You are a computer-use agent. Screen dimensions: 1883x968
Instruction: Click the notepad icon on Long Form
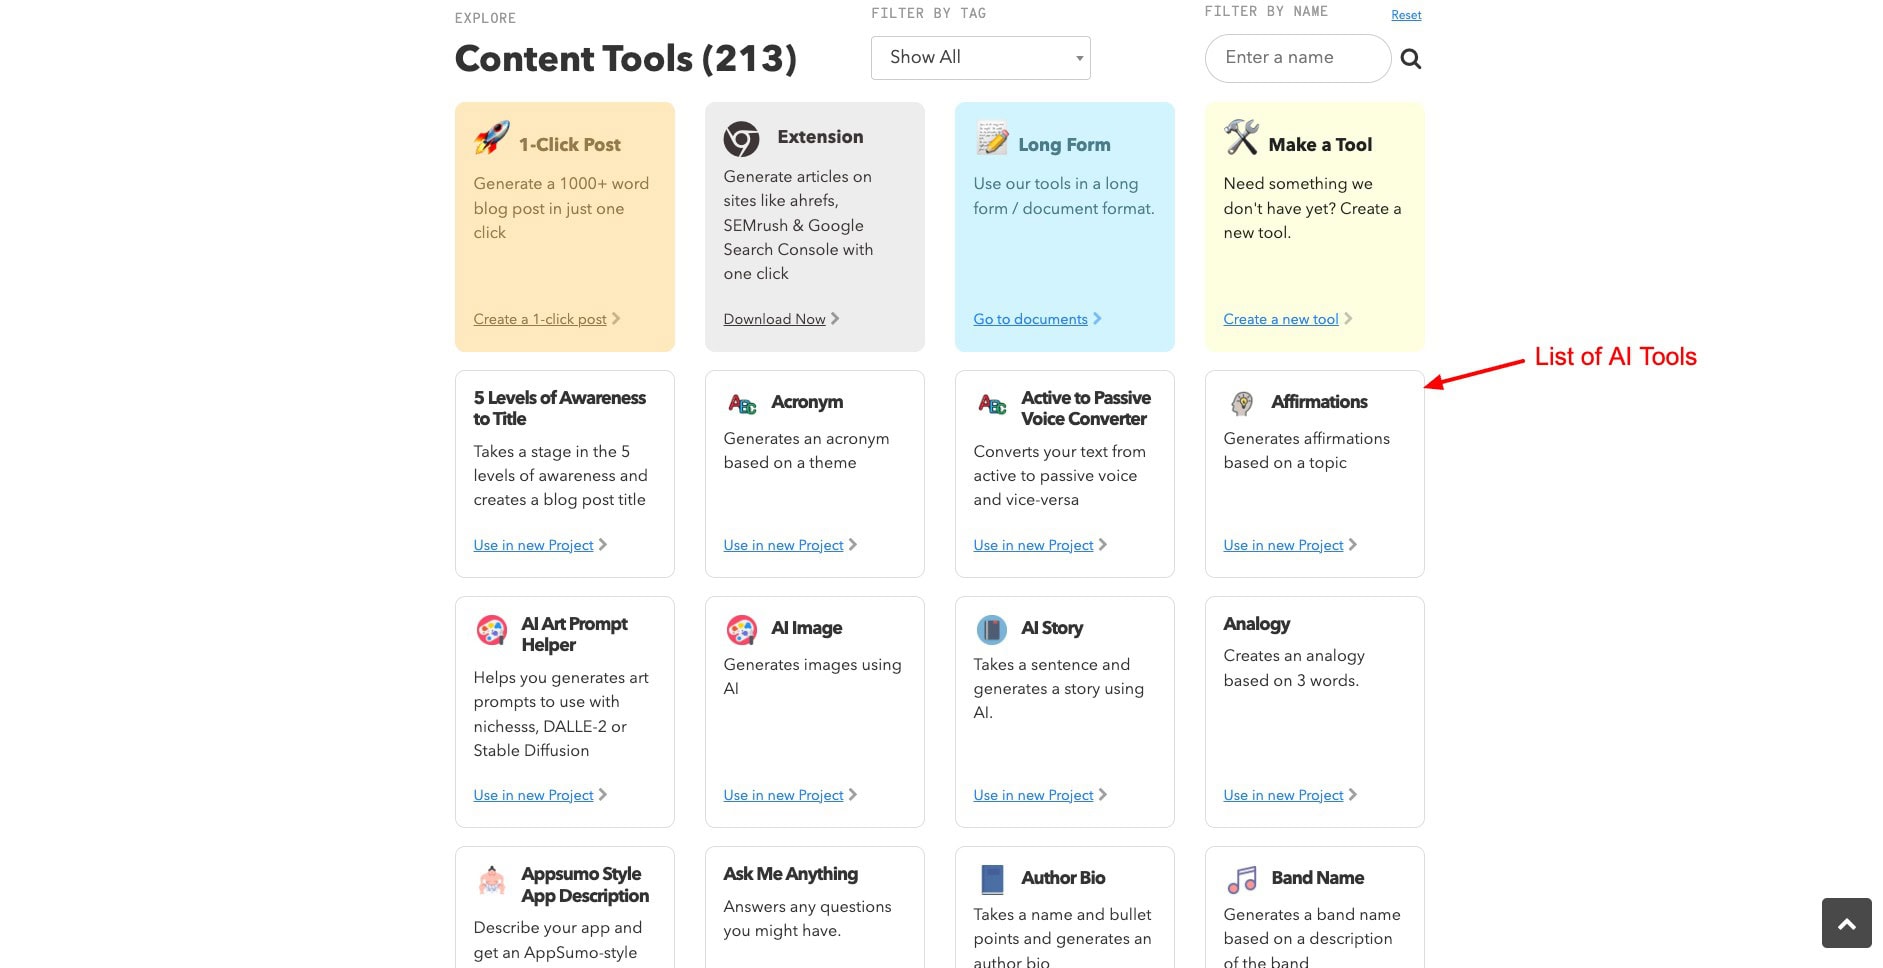(992, 138)
